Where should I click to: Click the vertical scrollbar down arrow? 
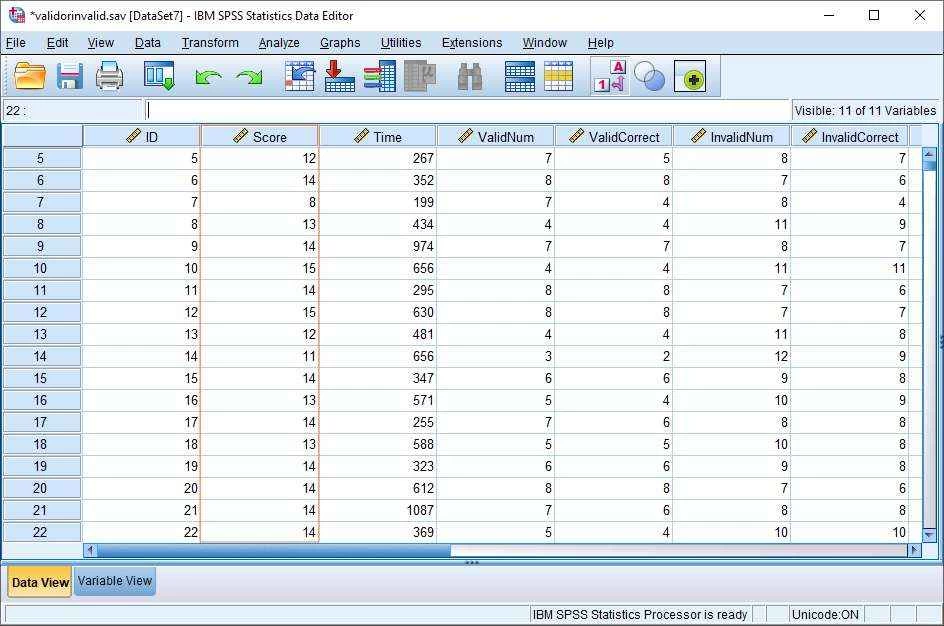[929, 535]
